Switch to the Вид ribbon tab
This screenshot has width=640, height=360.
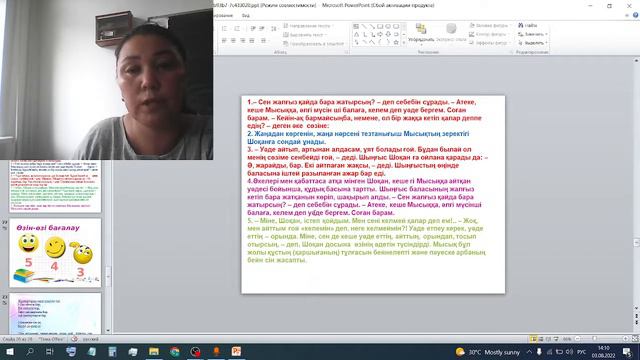pos(245,16)
